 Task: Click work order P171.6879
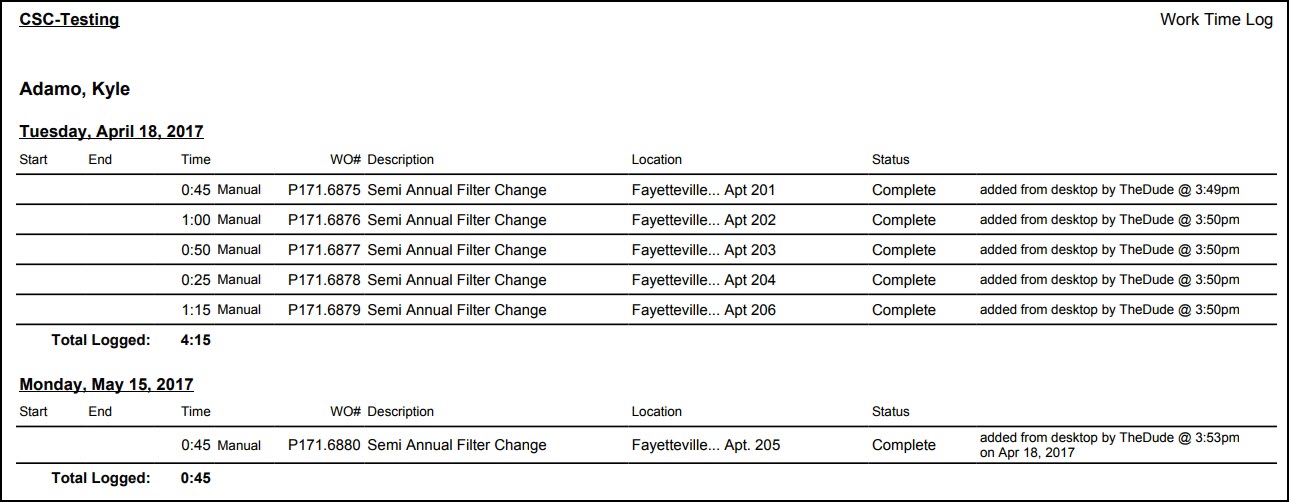(324, 310)
